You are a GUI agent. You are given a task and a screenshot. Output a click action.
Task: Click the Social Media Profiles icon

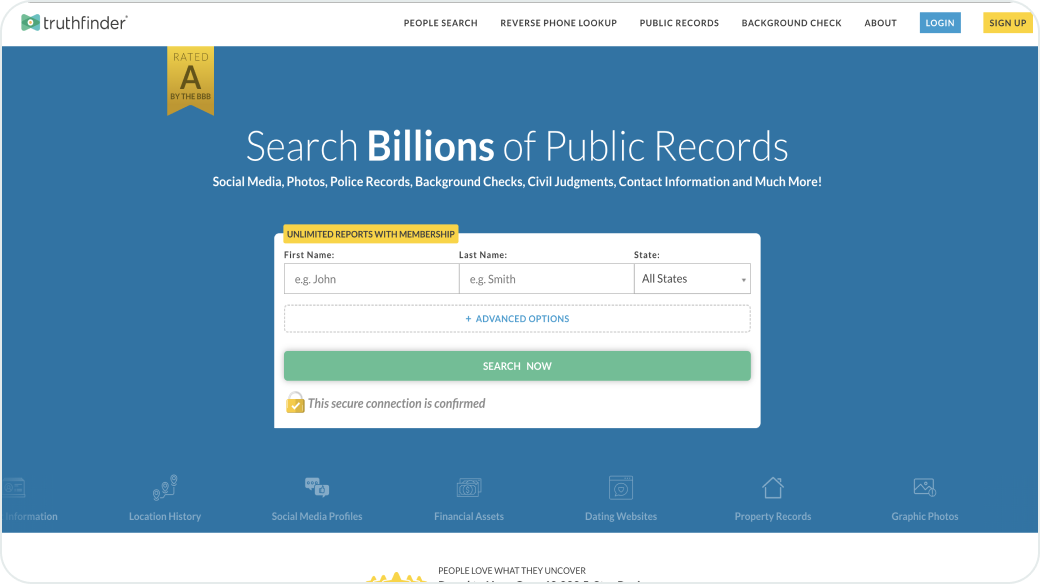[317, 485]
